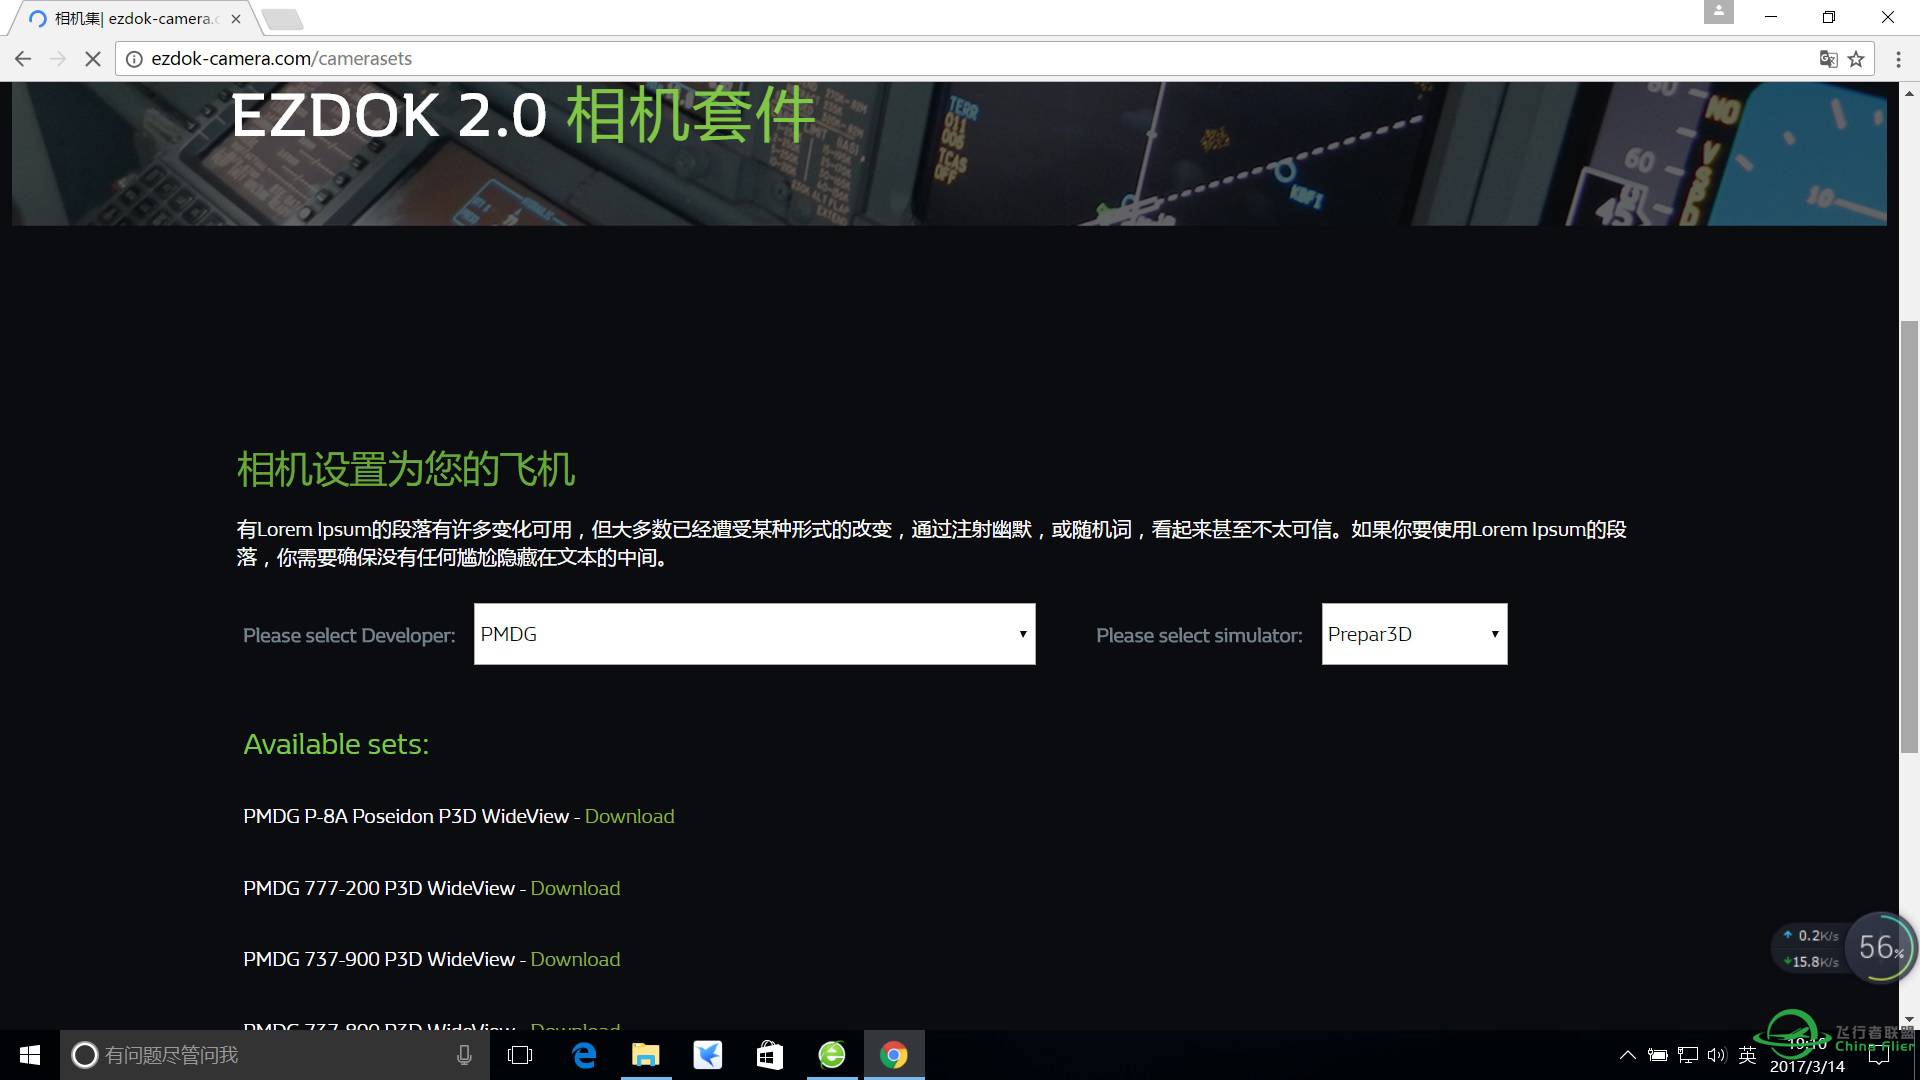1920x1080 pixels.
Task: Click the Cortana microphone icon
Action: pos(464,1055)
